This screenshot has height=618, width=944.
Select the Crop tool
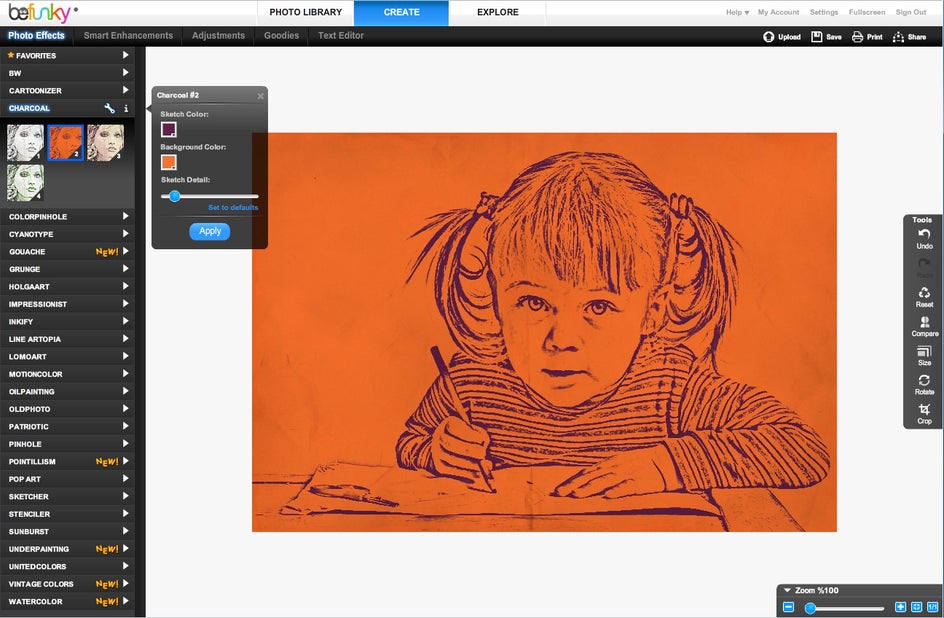[x=924, y=410]
